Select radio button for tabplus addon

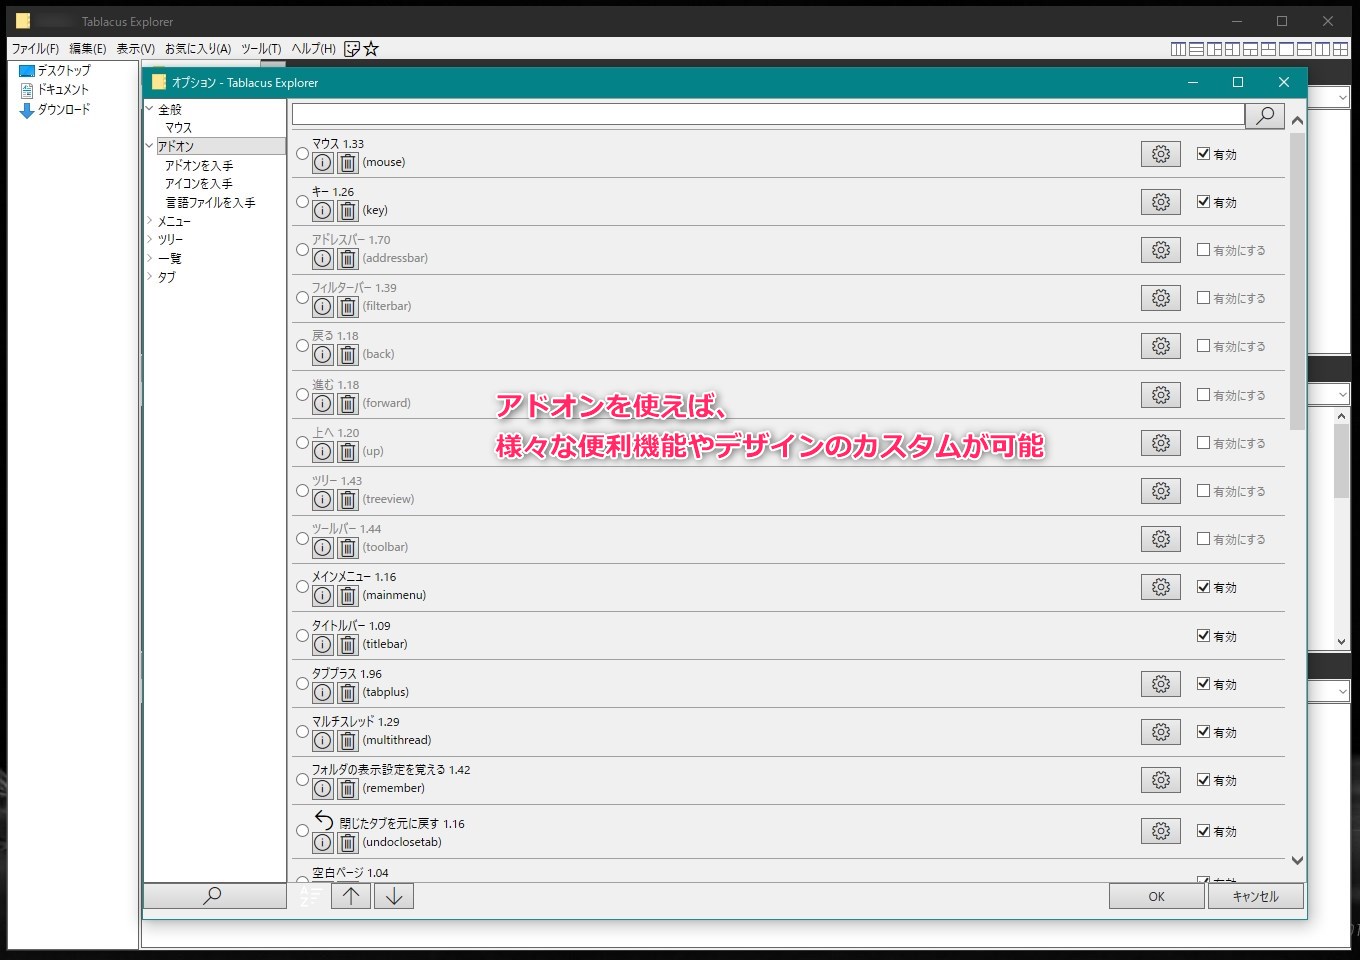[x=302, y=684]
